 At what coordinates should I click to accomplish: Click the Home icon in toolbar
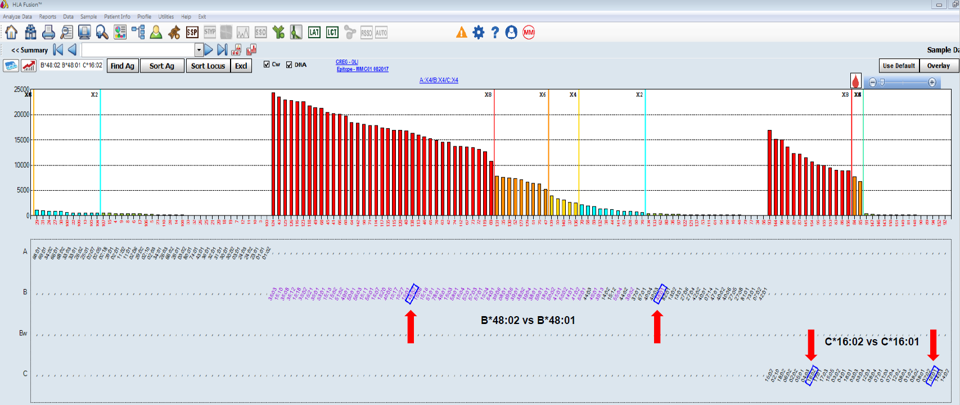(11, 33)
